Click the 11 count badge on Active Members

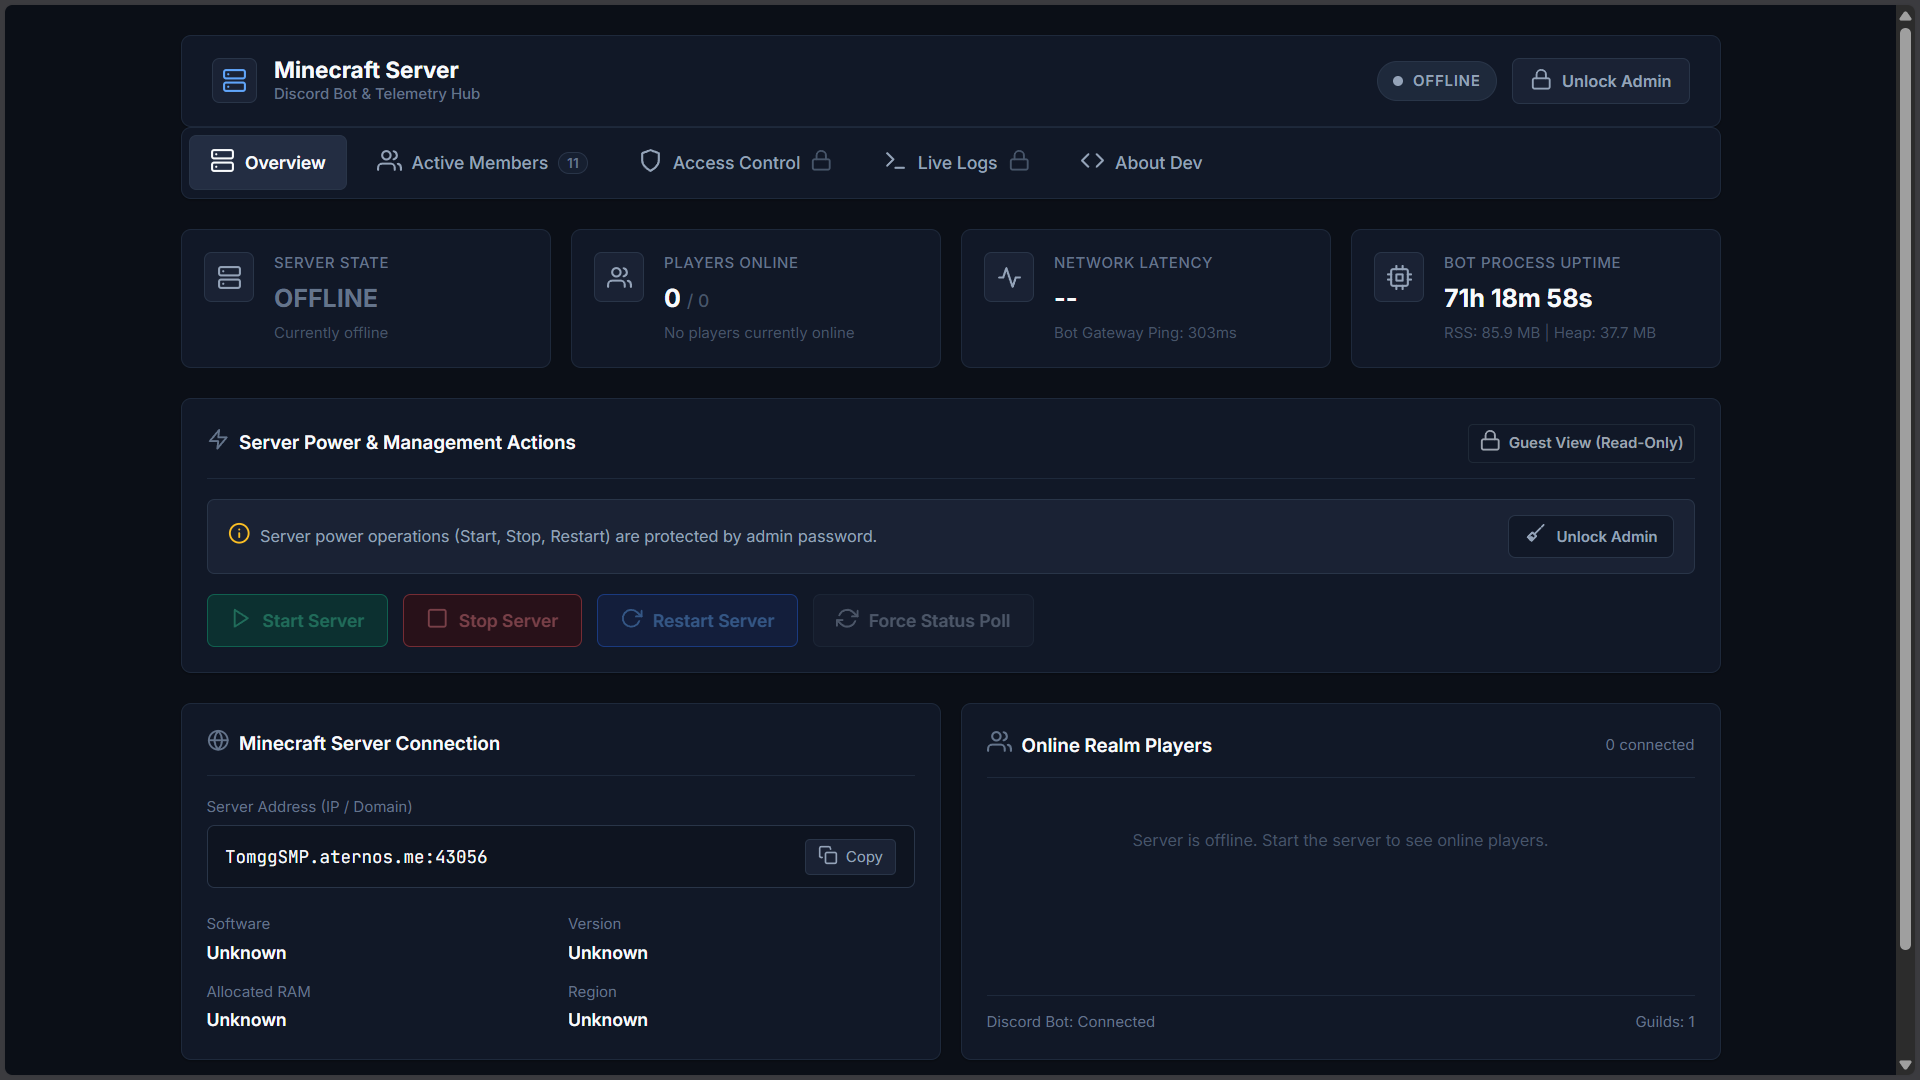pyautogui.click(x=573, y=163)
